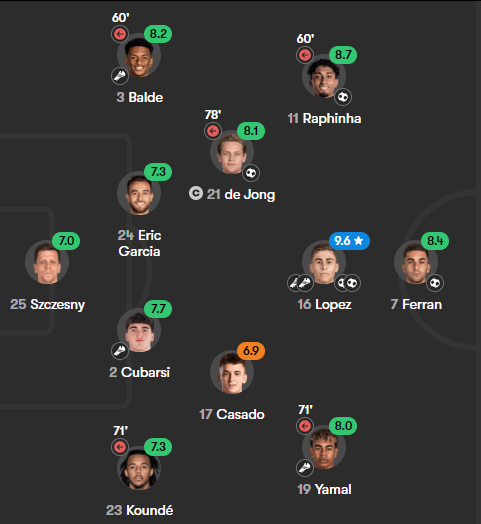Click Yamal's assist boot icon
This screenshot has width=481, height=524.
tap(305, 468)
